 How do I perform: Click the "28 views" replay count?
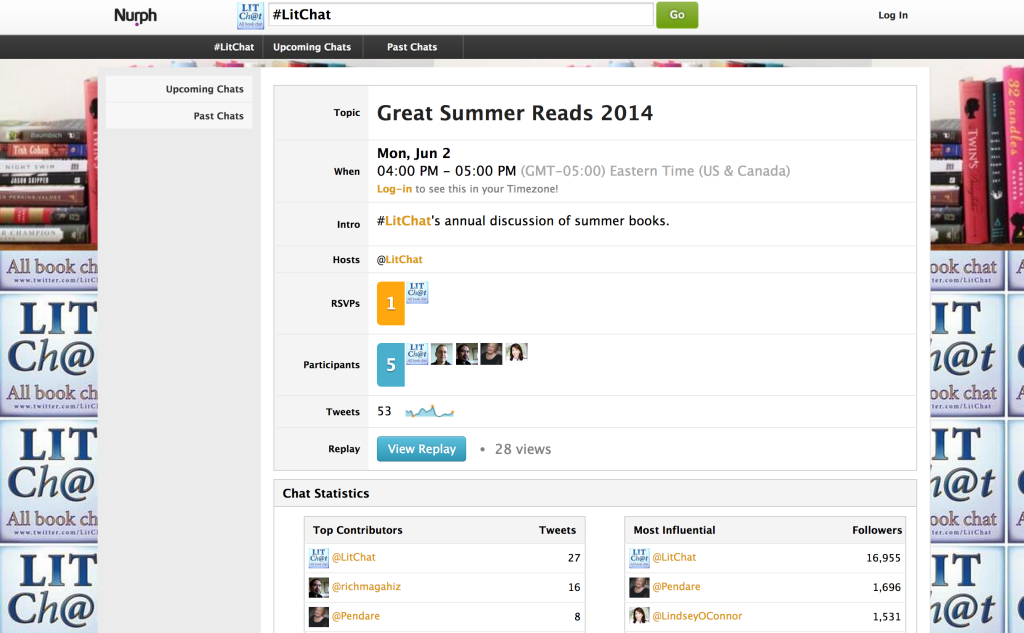point(523,449)
